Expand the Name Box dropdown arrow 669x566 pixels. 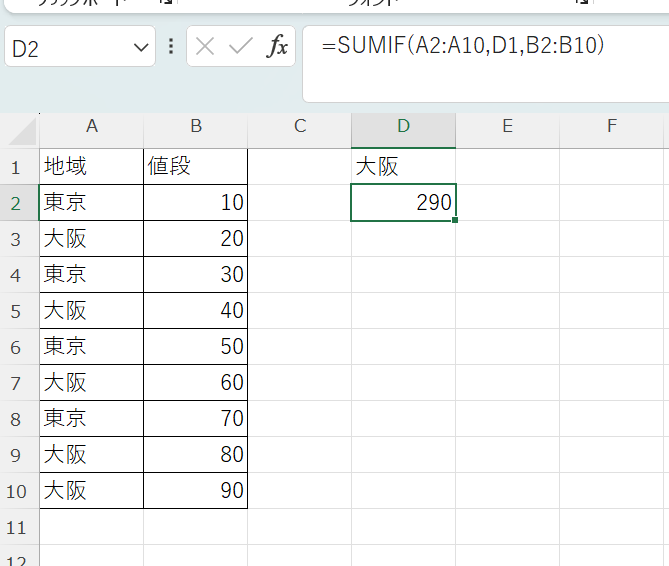[x=139, y=48]
